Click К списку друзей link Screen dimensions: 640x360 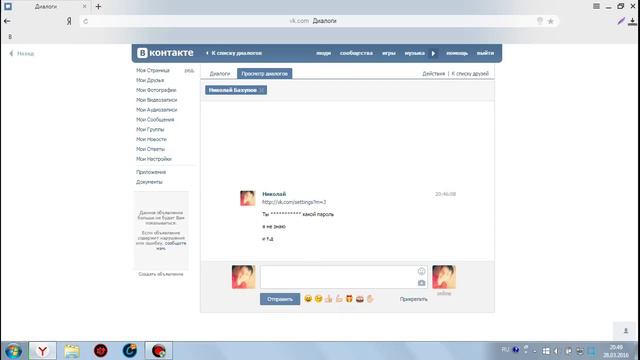pos(470,73)
